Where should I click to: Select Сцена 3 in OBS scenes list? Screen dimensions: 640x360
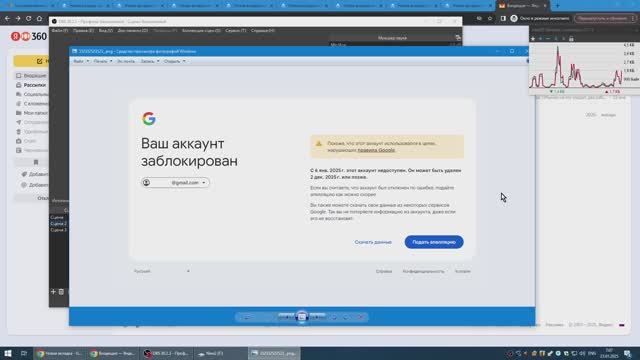pyautogui.click(x=58, y=230)
